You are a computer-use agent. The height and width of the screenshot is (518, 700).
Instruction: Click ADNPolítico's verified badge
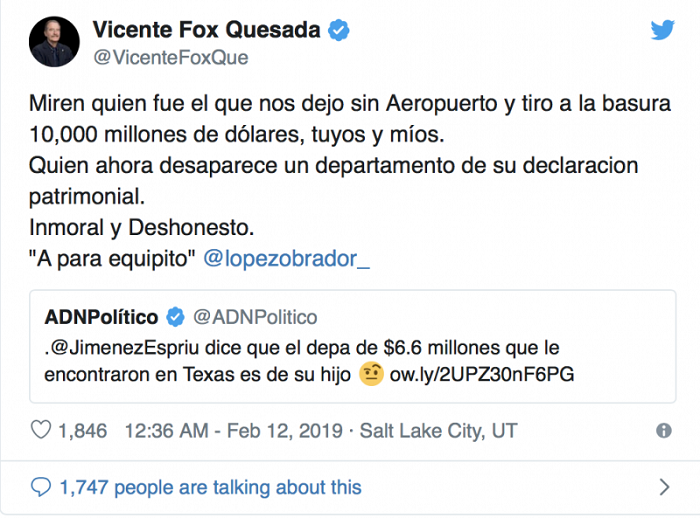[x=175, y=317]
